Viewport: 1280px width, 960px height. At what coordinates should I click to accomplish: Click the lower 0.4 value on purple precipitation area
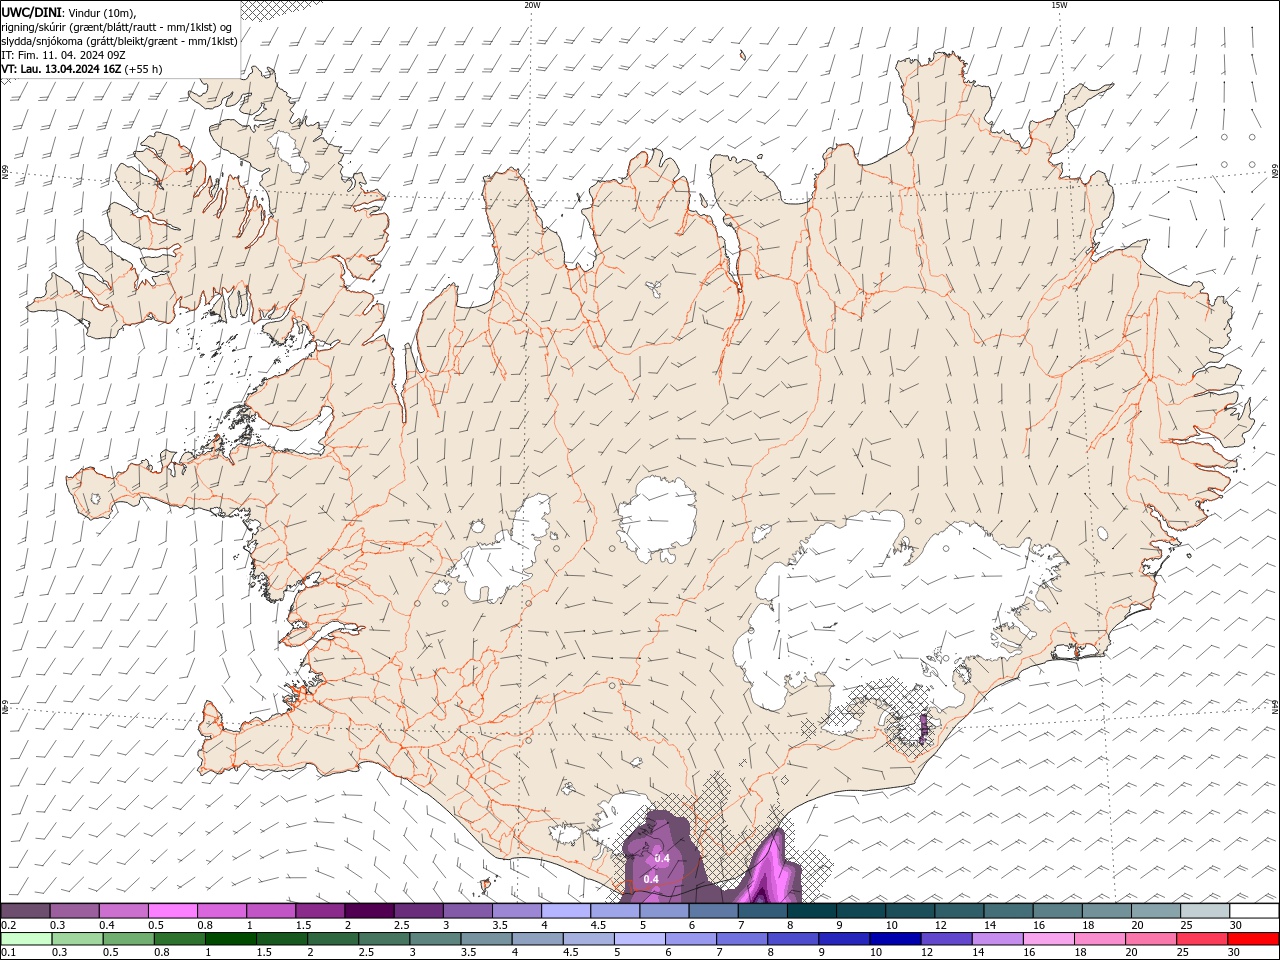(651, 879)
